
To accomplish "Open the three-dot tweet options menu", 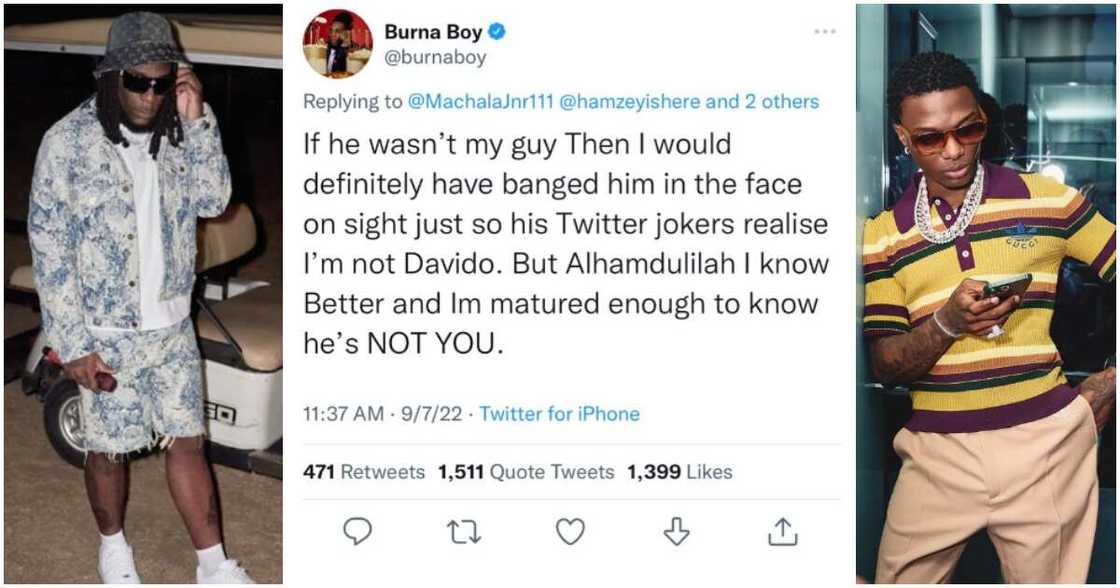I will 824,32.
